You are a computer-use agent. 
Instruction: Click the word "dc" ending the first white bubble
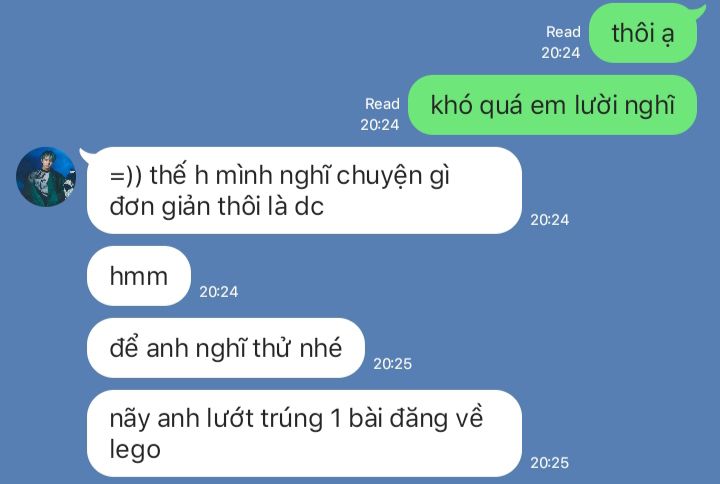[x=309, y=207]
